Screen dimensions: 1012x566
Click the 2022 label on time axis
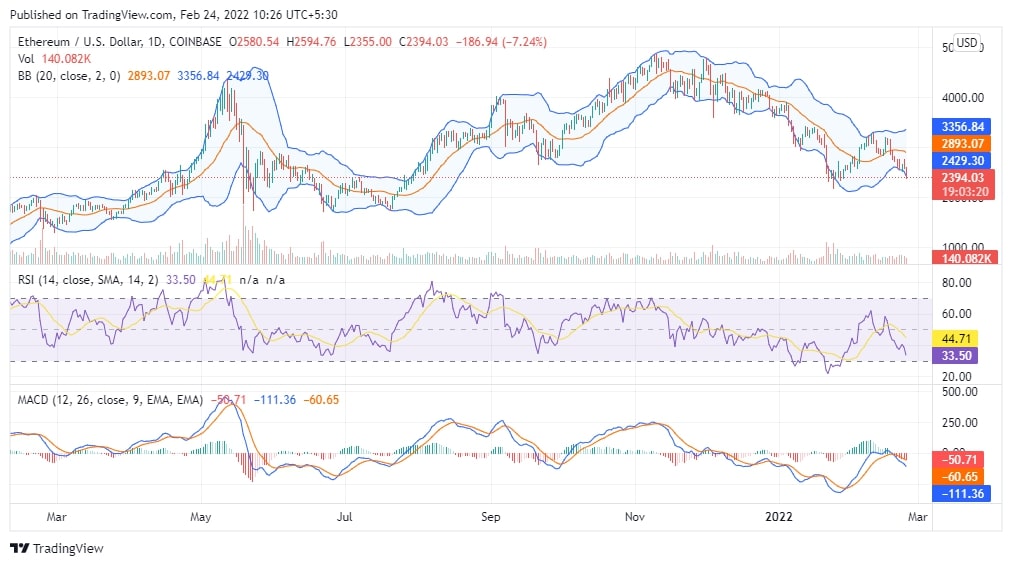pos(778,517)
